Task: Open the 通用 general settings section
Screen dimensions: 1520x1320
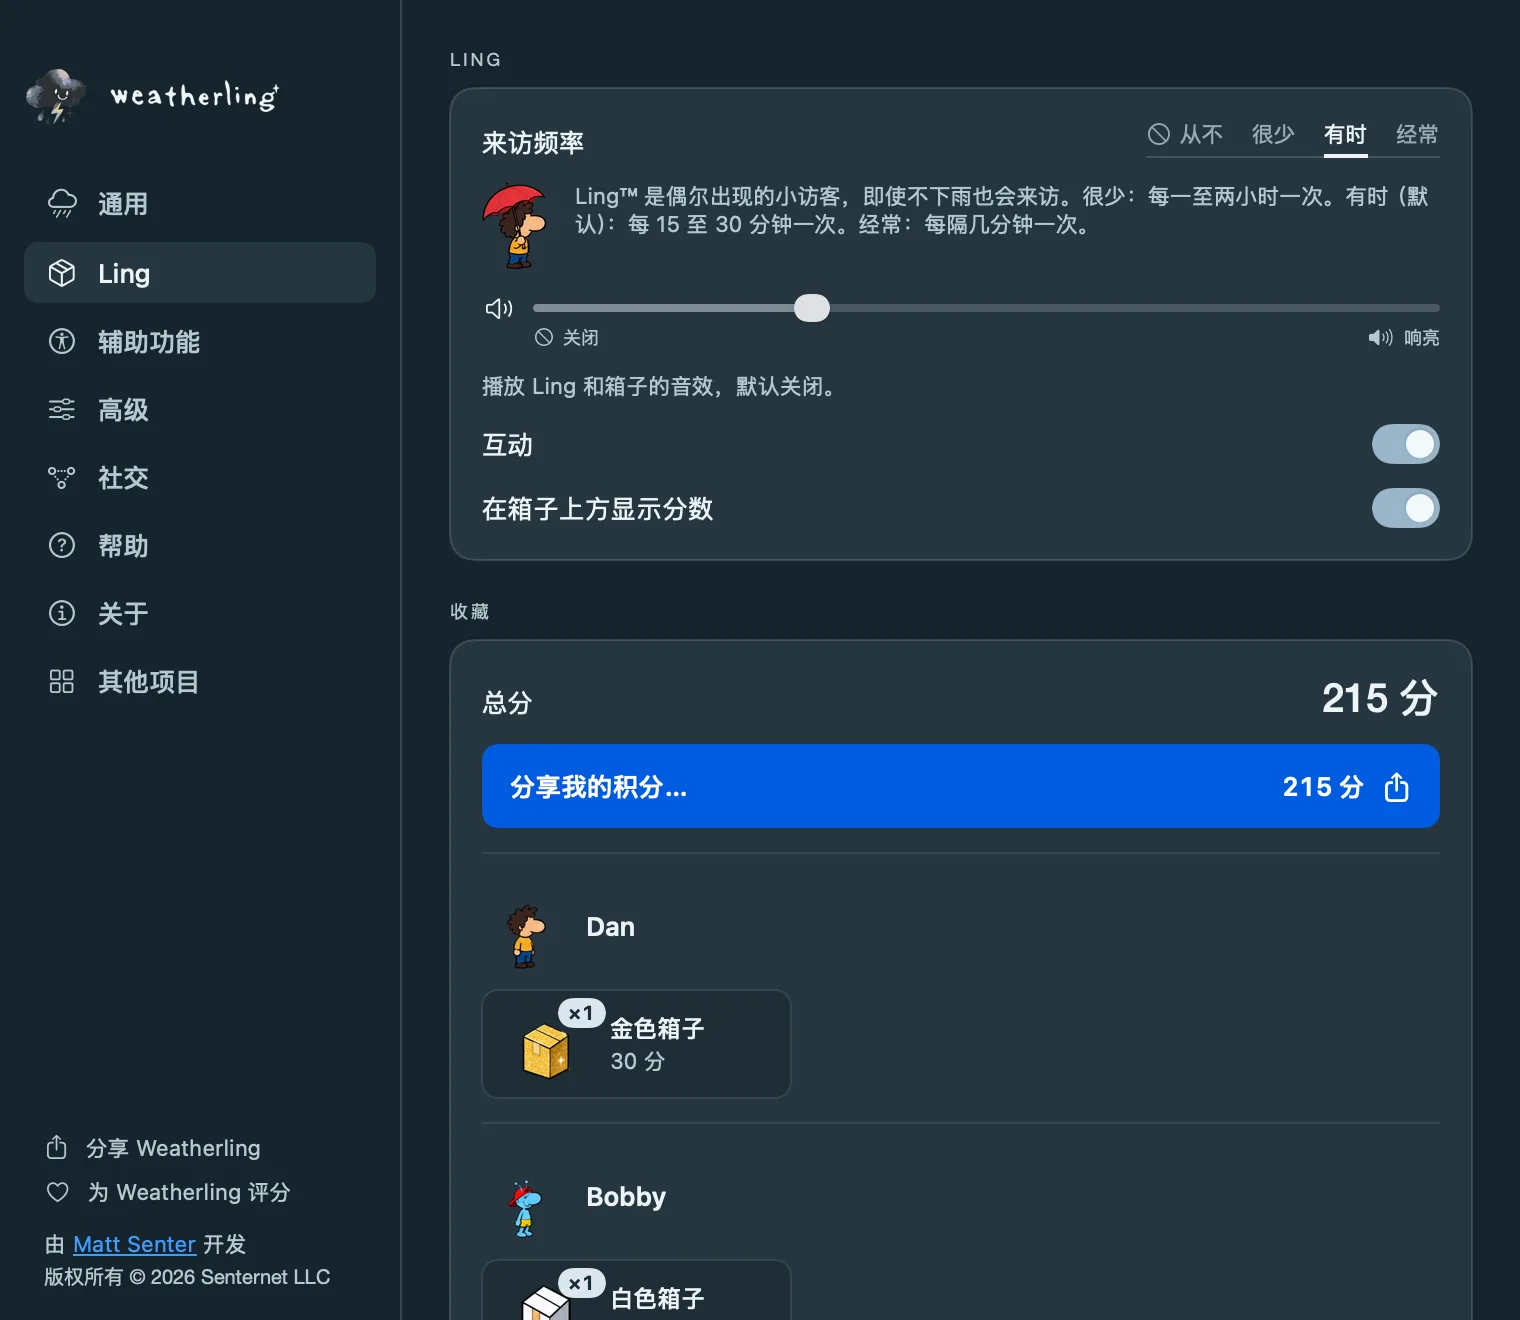Action: pyautogui.click(x=200, y=204)
